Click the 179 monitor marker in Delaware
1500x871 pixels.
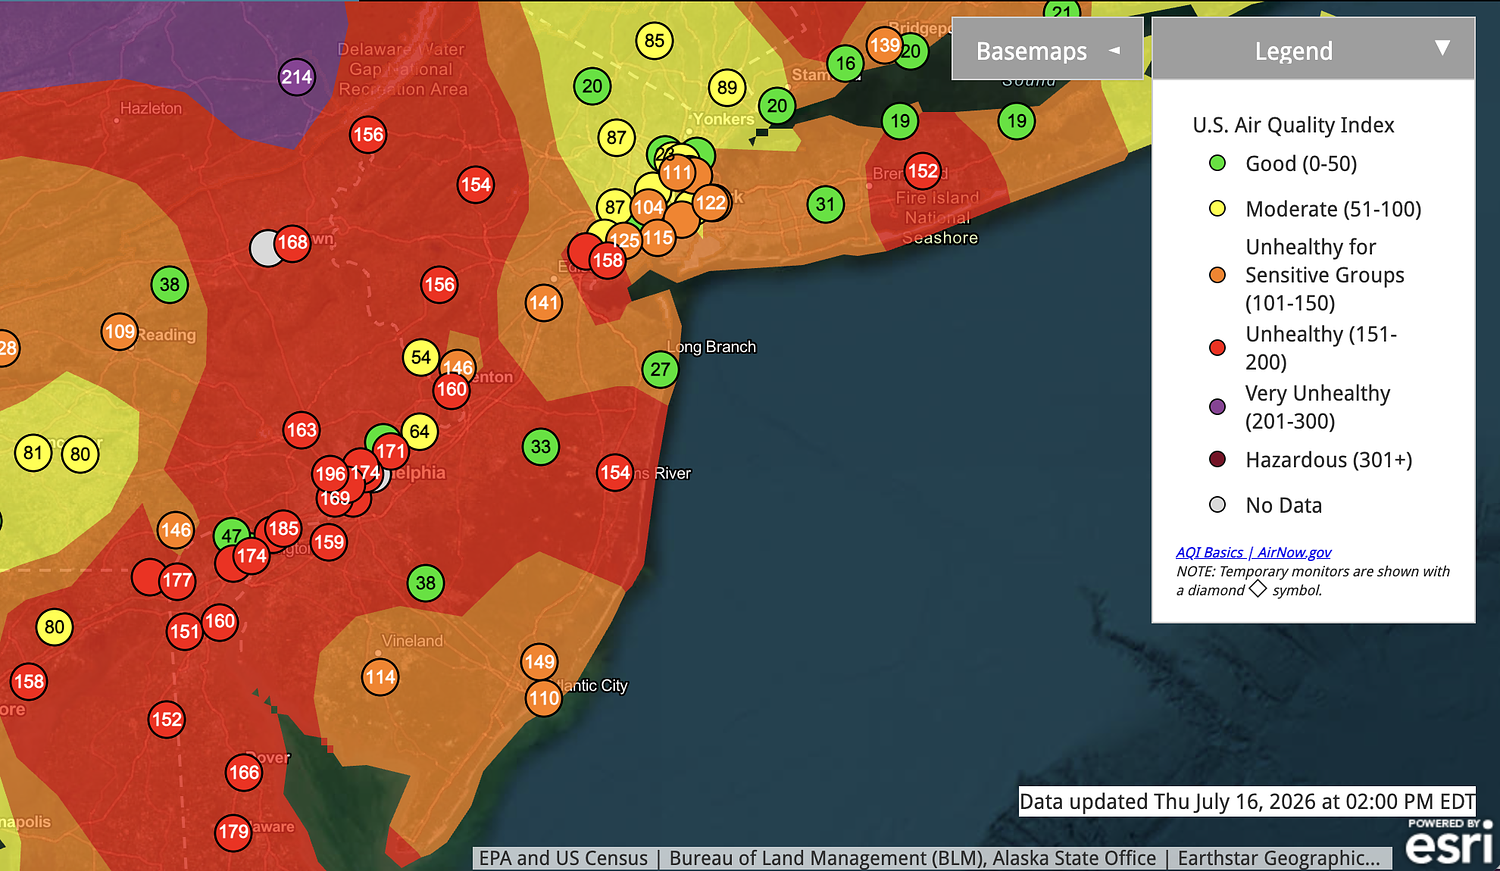point(233,832)
